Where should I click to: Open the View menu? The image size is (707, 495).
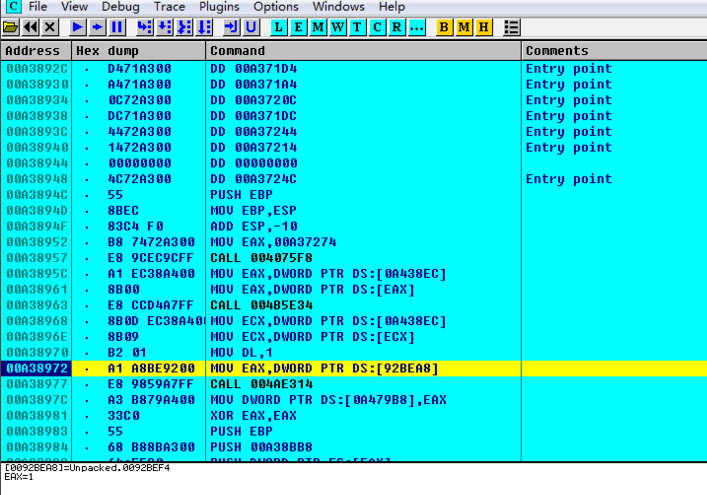click(74, 7)
